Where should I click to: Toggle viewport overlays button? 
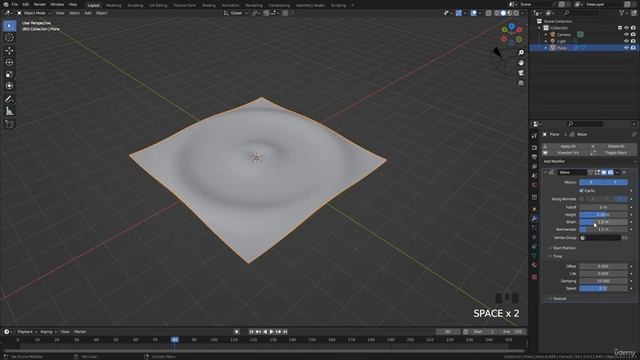(x=473, y=13)
